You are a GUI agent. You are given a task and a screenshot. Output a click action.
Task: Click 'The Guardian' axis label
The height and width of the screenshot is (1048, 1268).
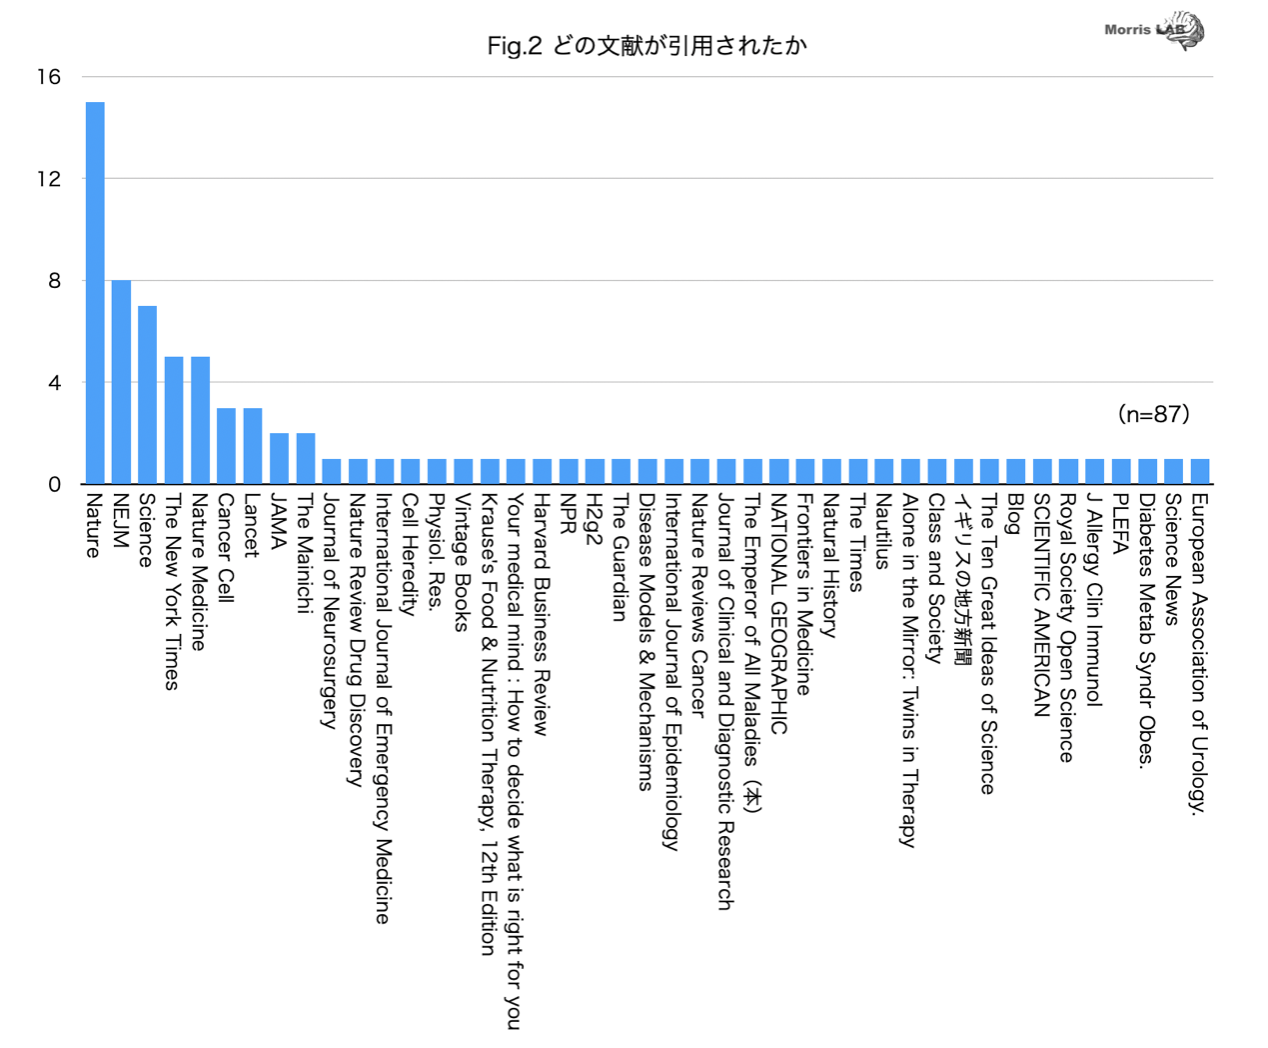(619, 557)
